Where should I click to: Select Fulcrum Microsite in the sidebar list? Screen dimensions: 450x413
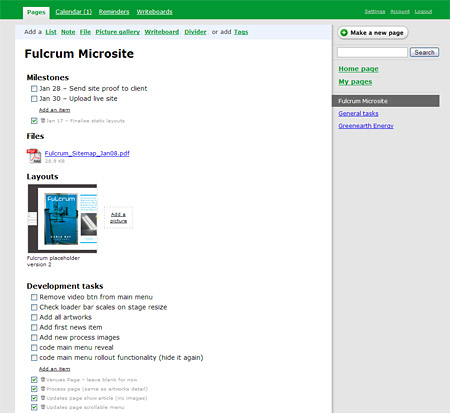coord(386,101)
